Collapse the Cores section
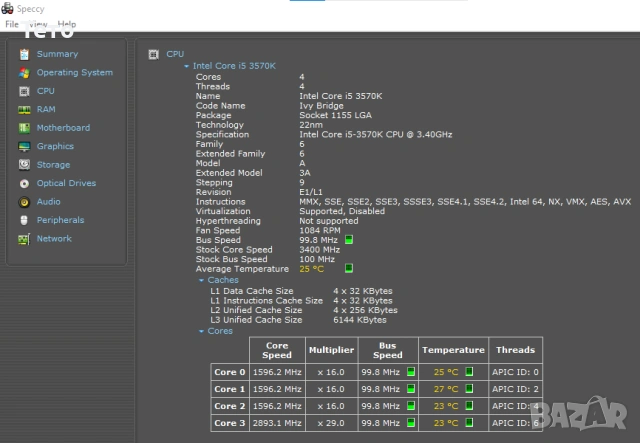This screenshot has height=443, width=640. pyautogui.click(x=201, y=330)
